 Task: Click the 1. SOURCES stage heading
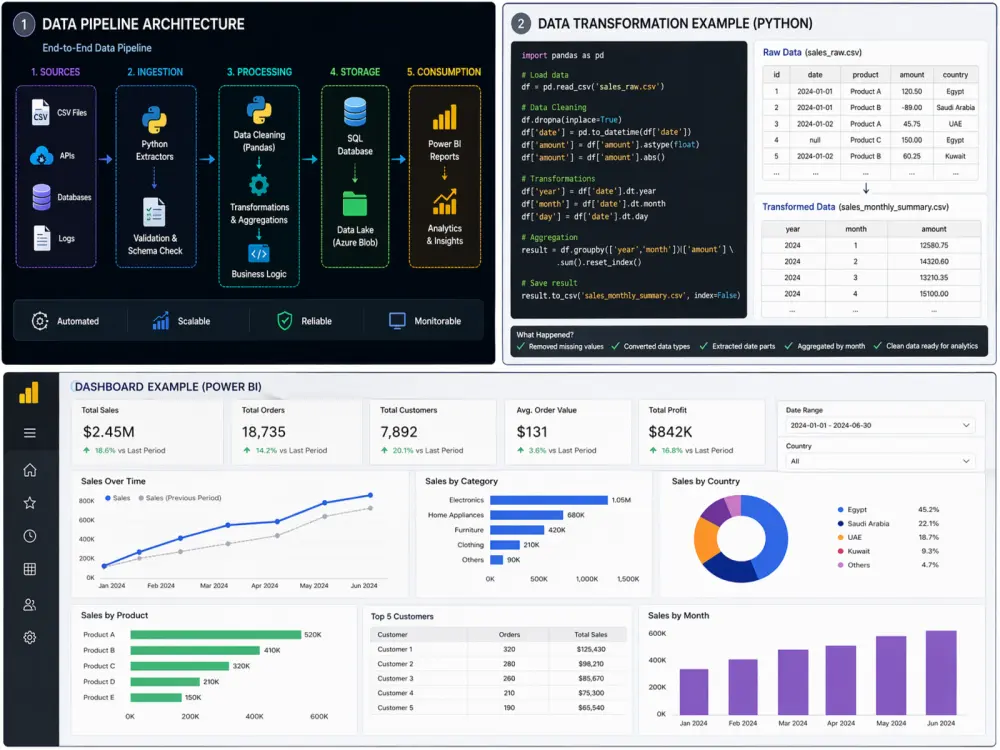(55, 72)
